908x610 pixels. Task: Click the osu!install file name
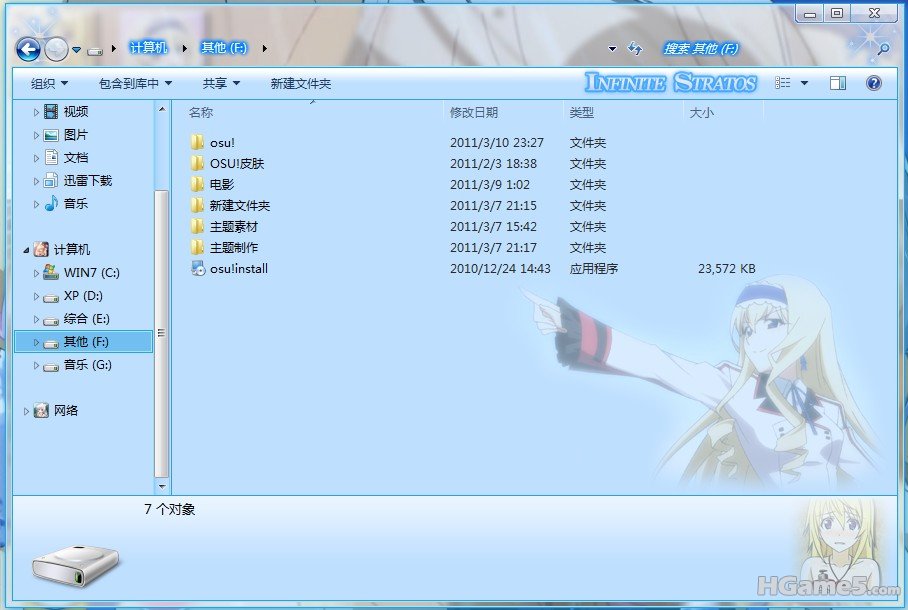tap(239, 269)
